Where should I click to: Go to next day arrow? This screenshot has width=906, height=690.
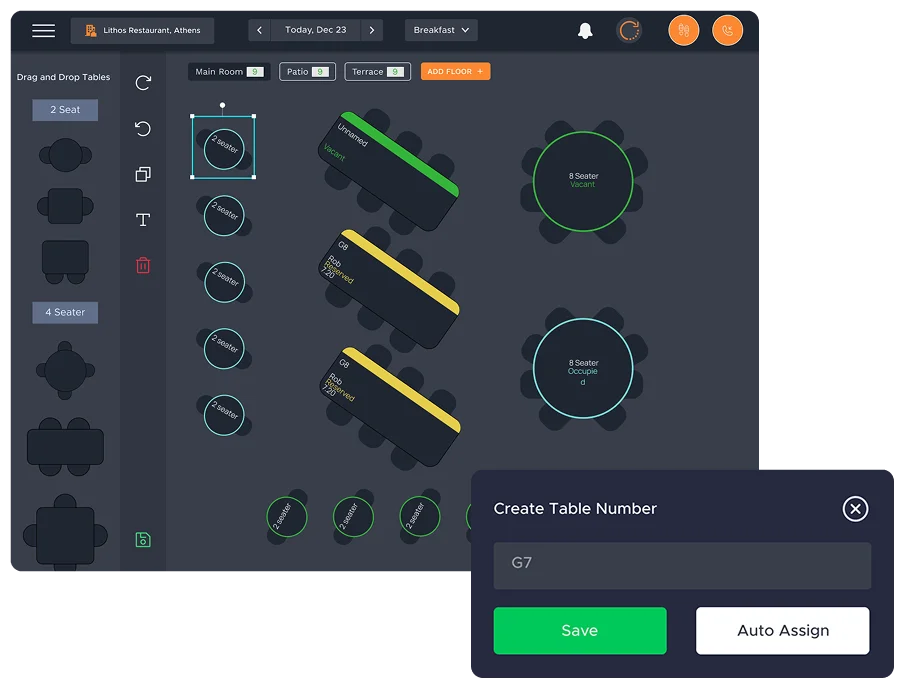click(x=372, y=30)
